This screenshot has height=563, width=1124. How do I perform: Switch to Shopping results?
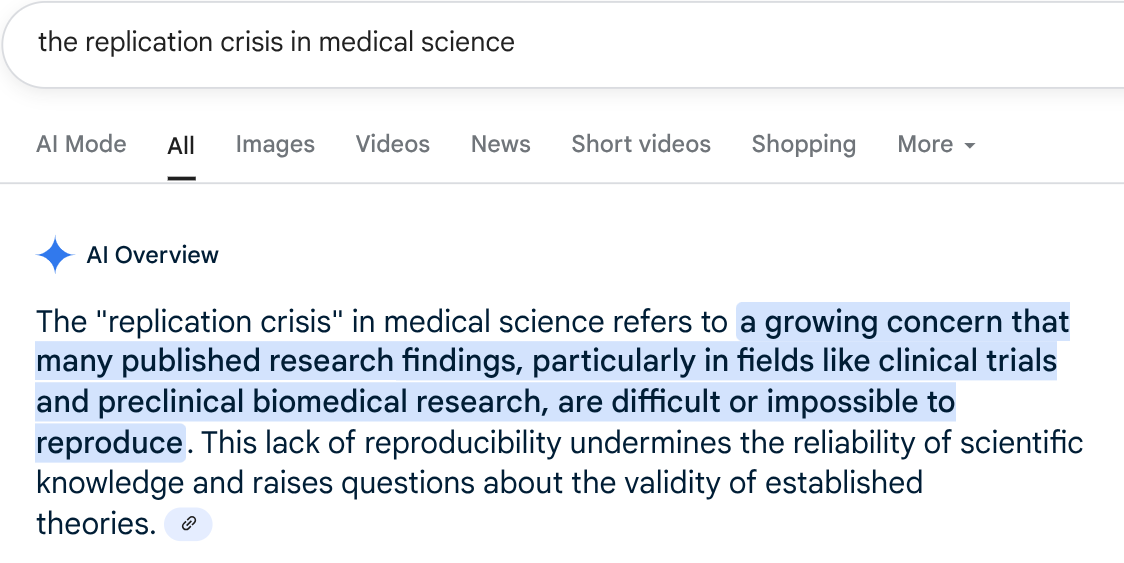(x=804, y=144)
